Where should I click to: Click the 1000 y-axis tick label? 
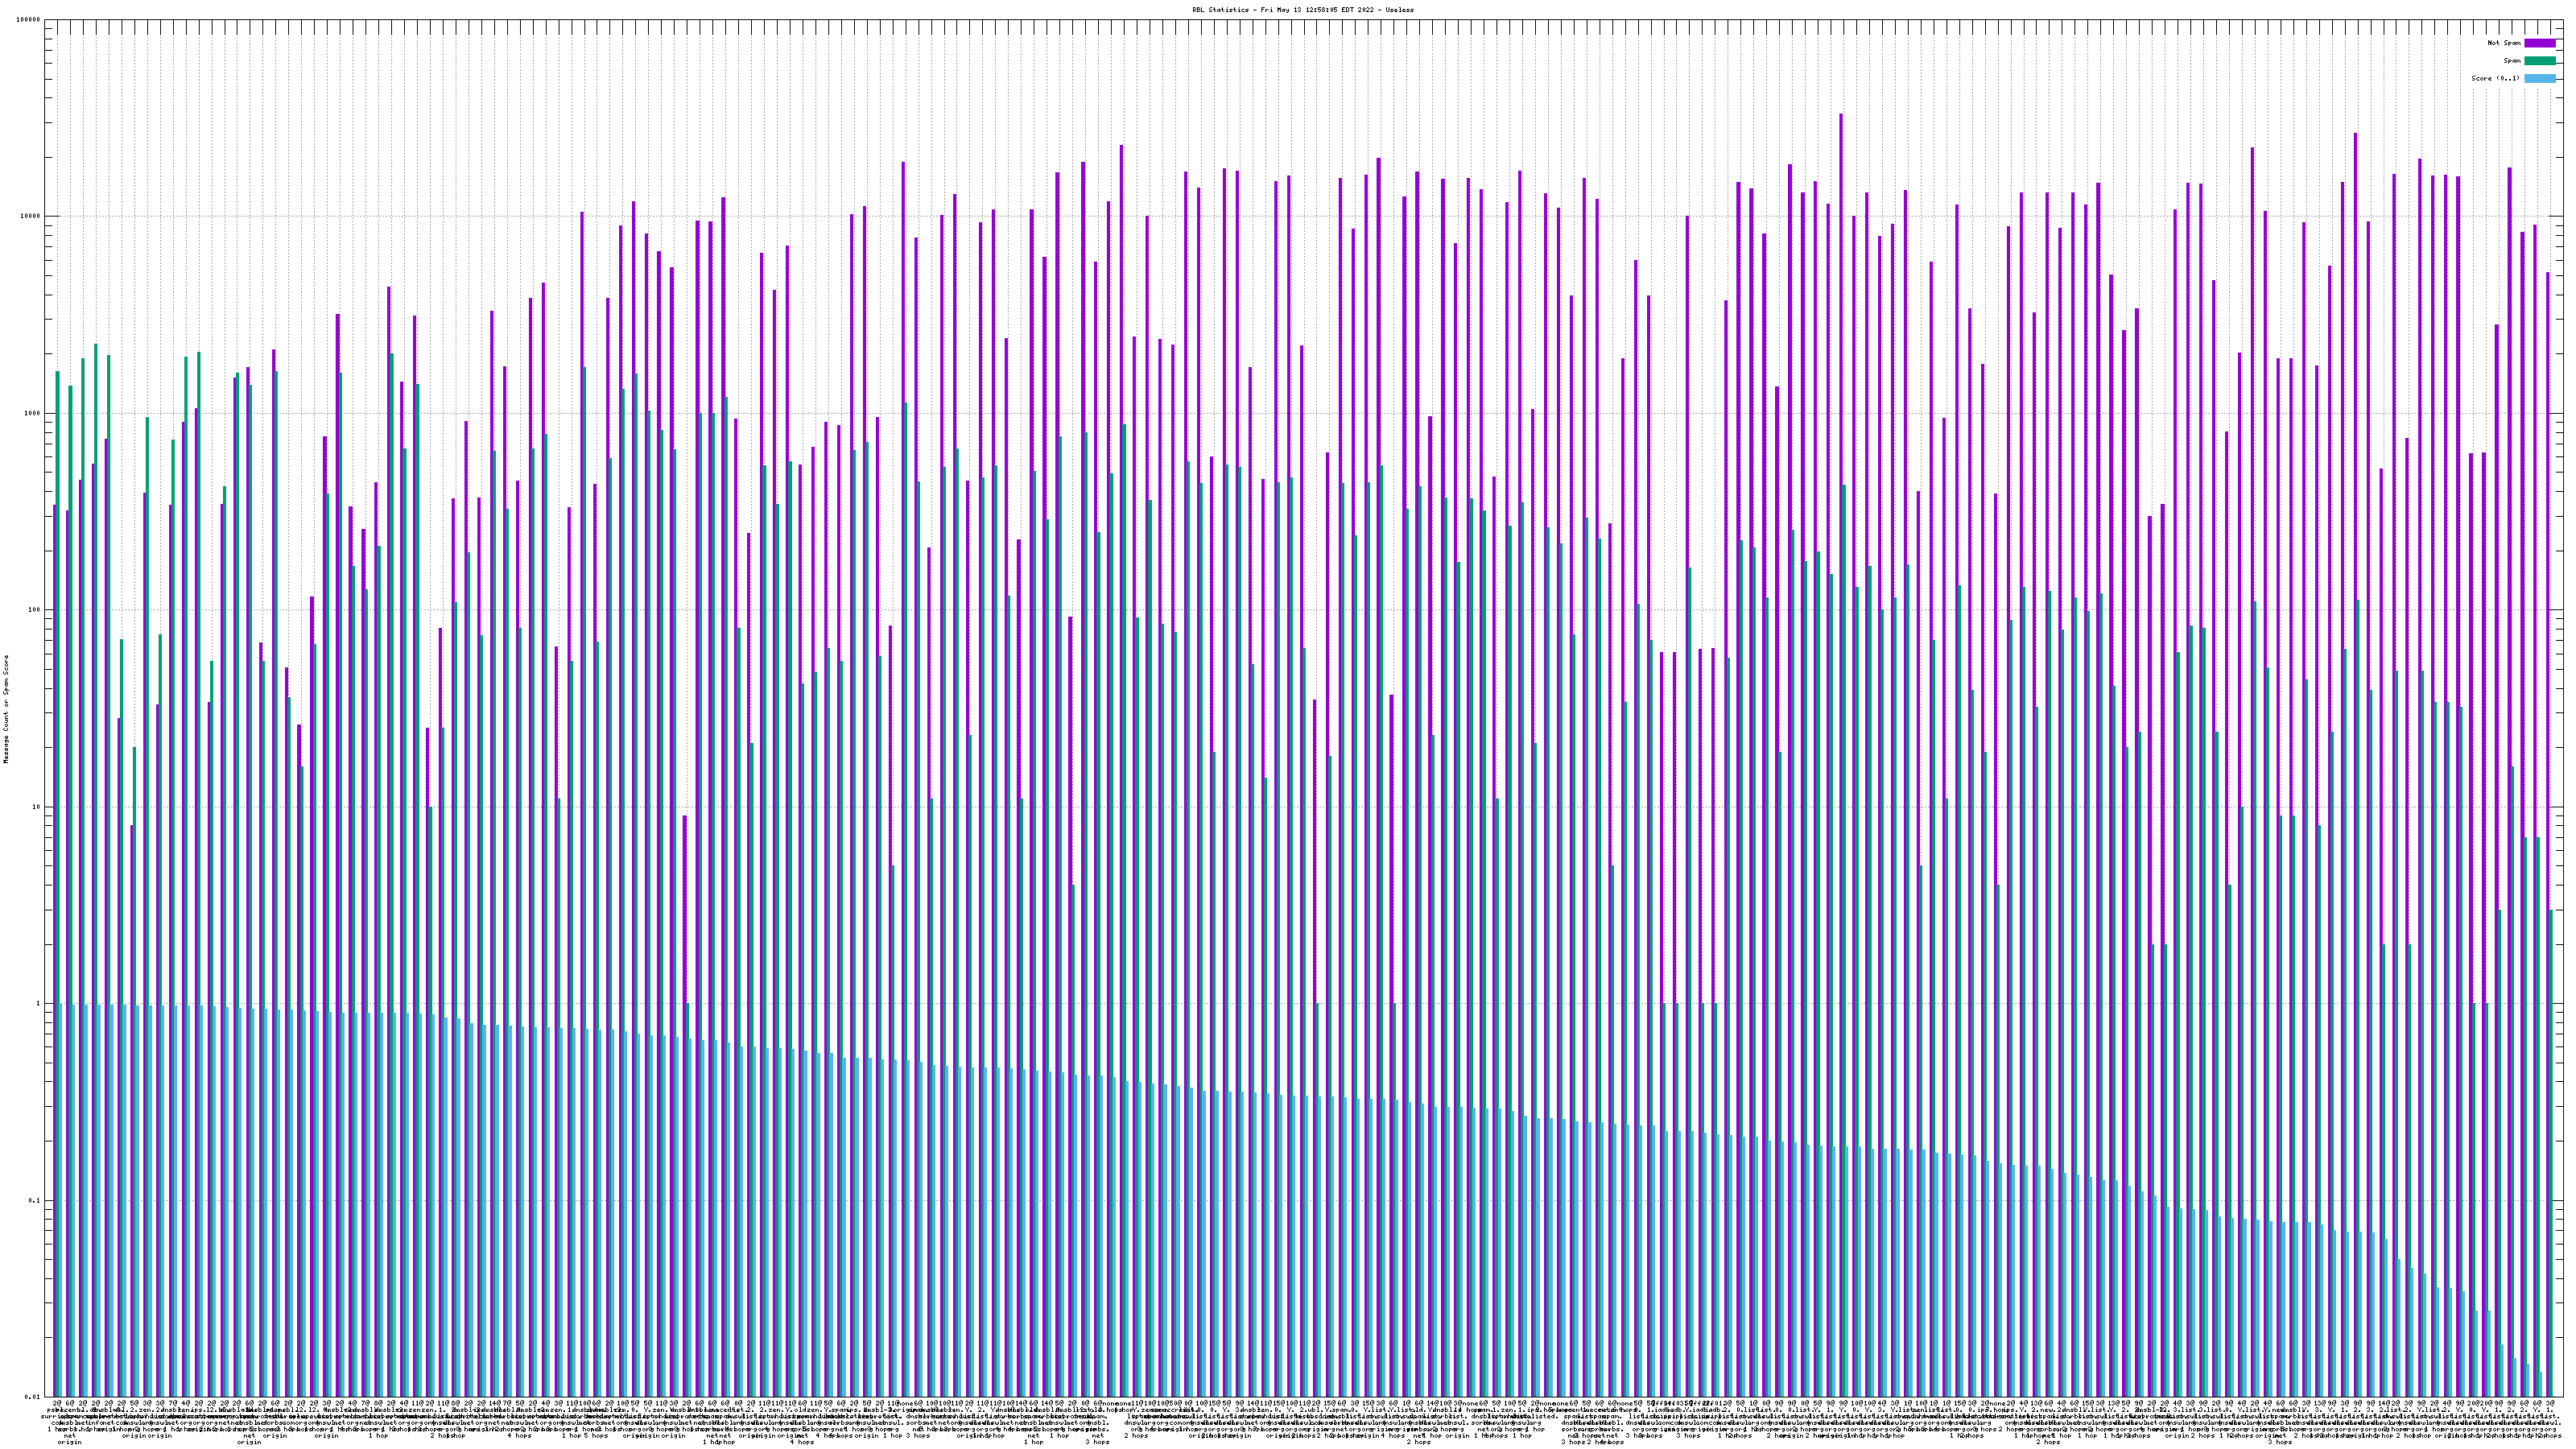tap(33, 414)
